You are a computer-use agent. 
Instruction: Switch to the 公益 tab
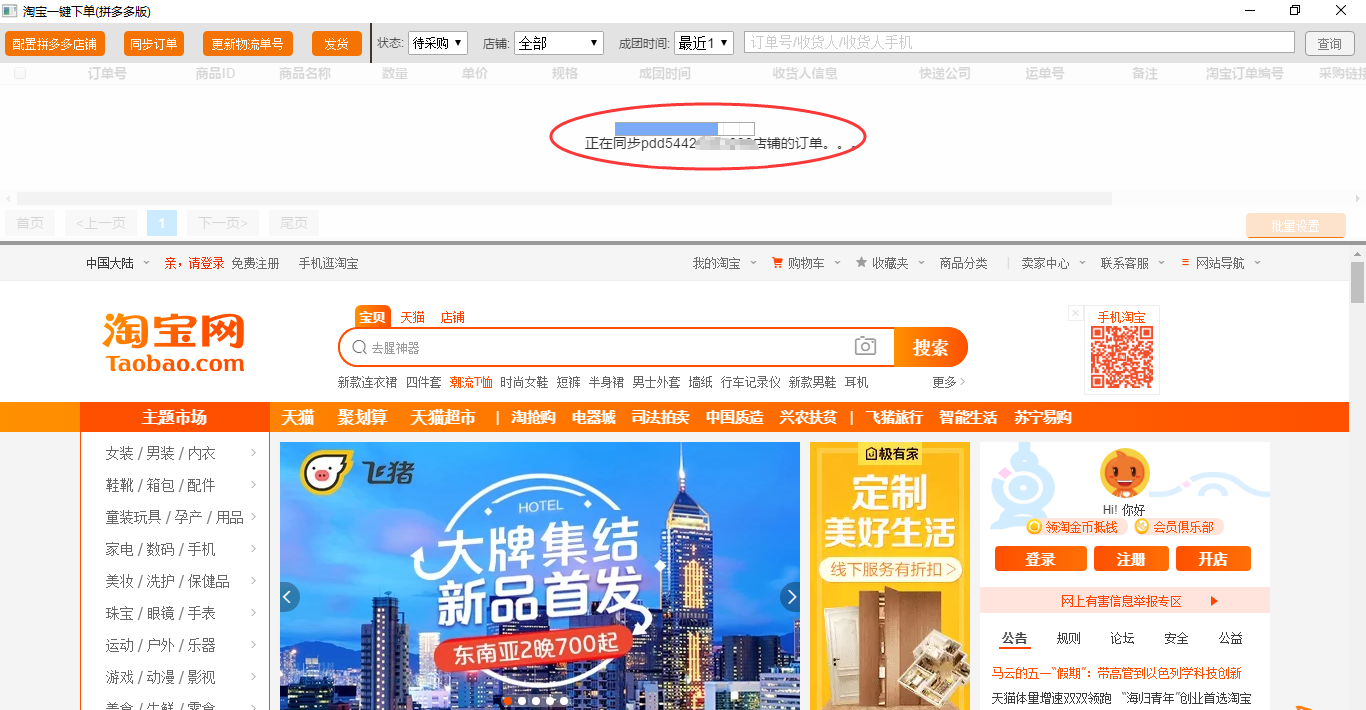click(x=1230, y=638)
